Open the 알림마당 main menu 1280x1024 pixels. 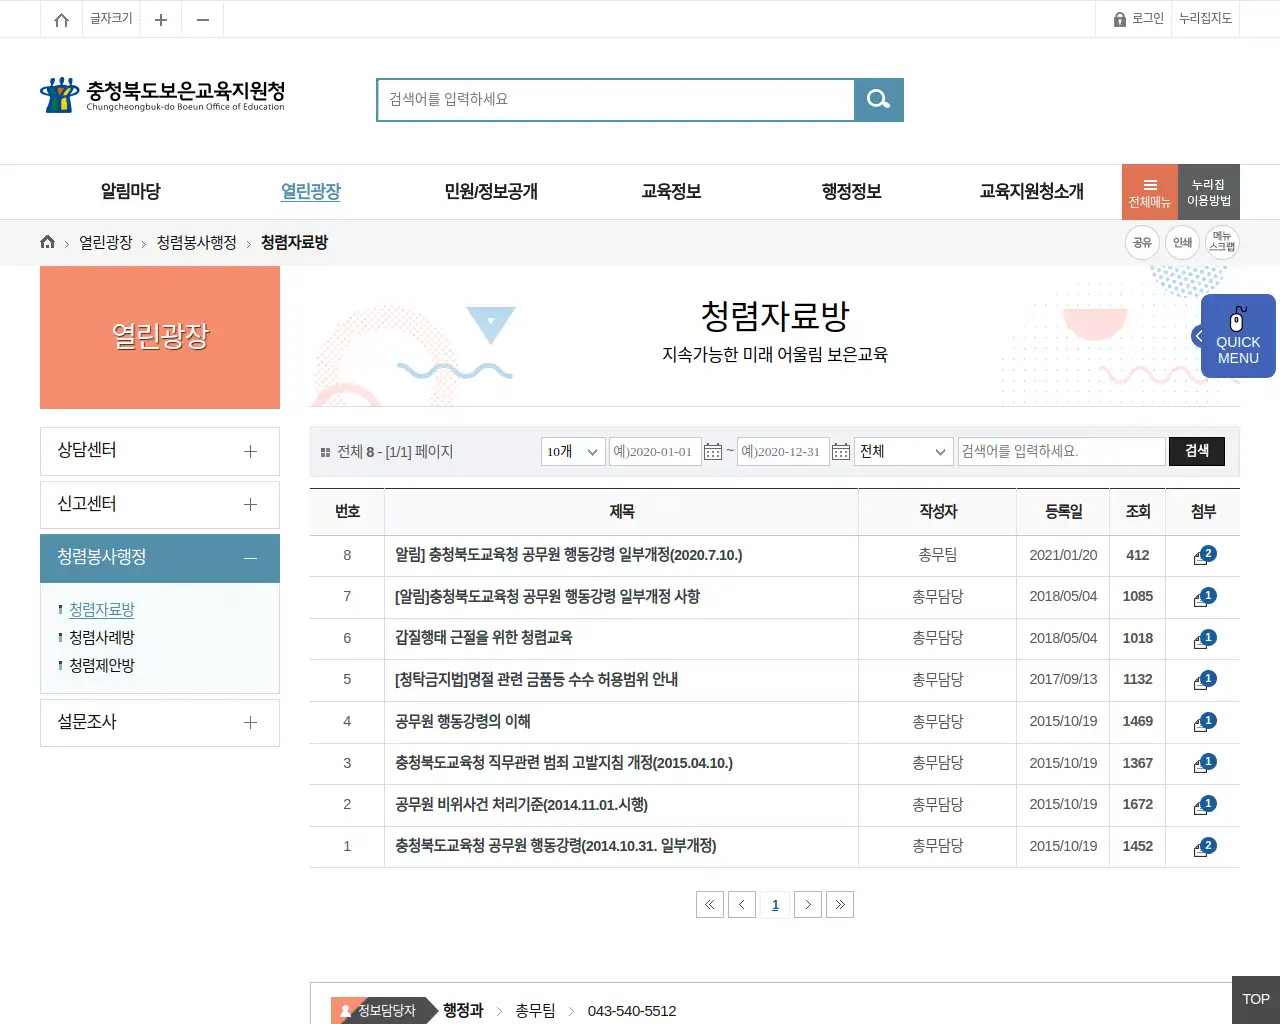(x=131, y=191)
